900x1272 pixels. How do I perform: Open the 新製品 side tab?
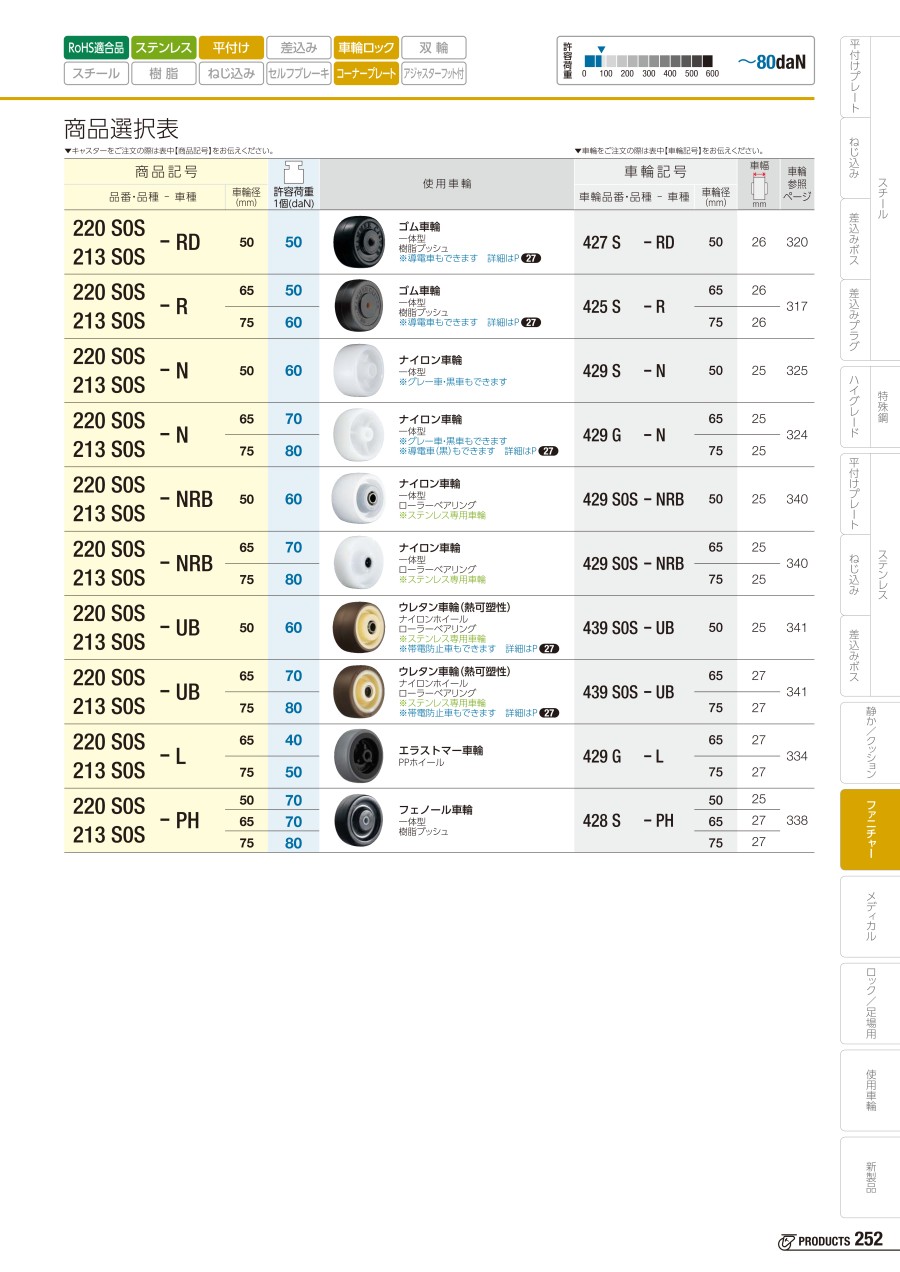(x=869, y=1176)
